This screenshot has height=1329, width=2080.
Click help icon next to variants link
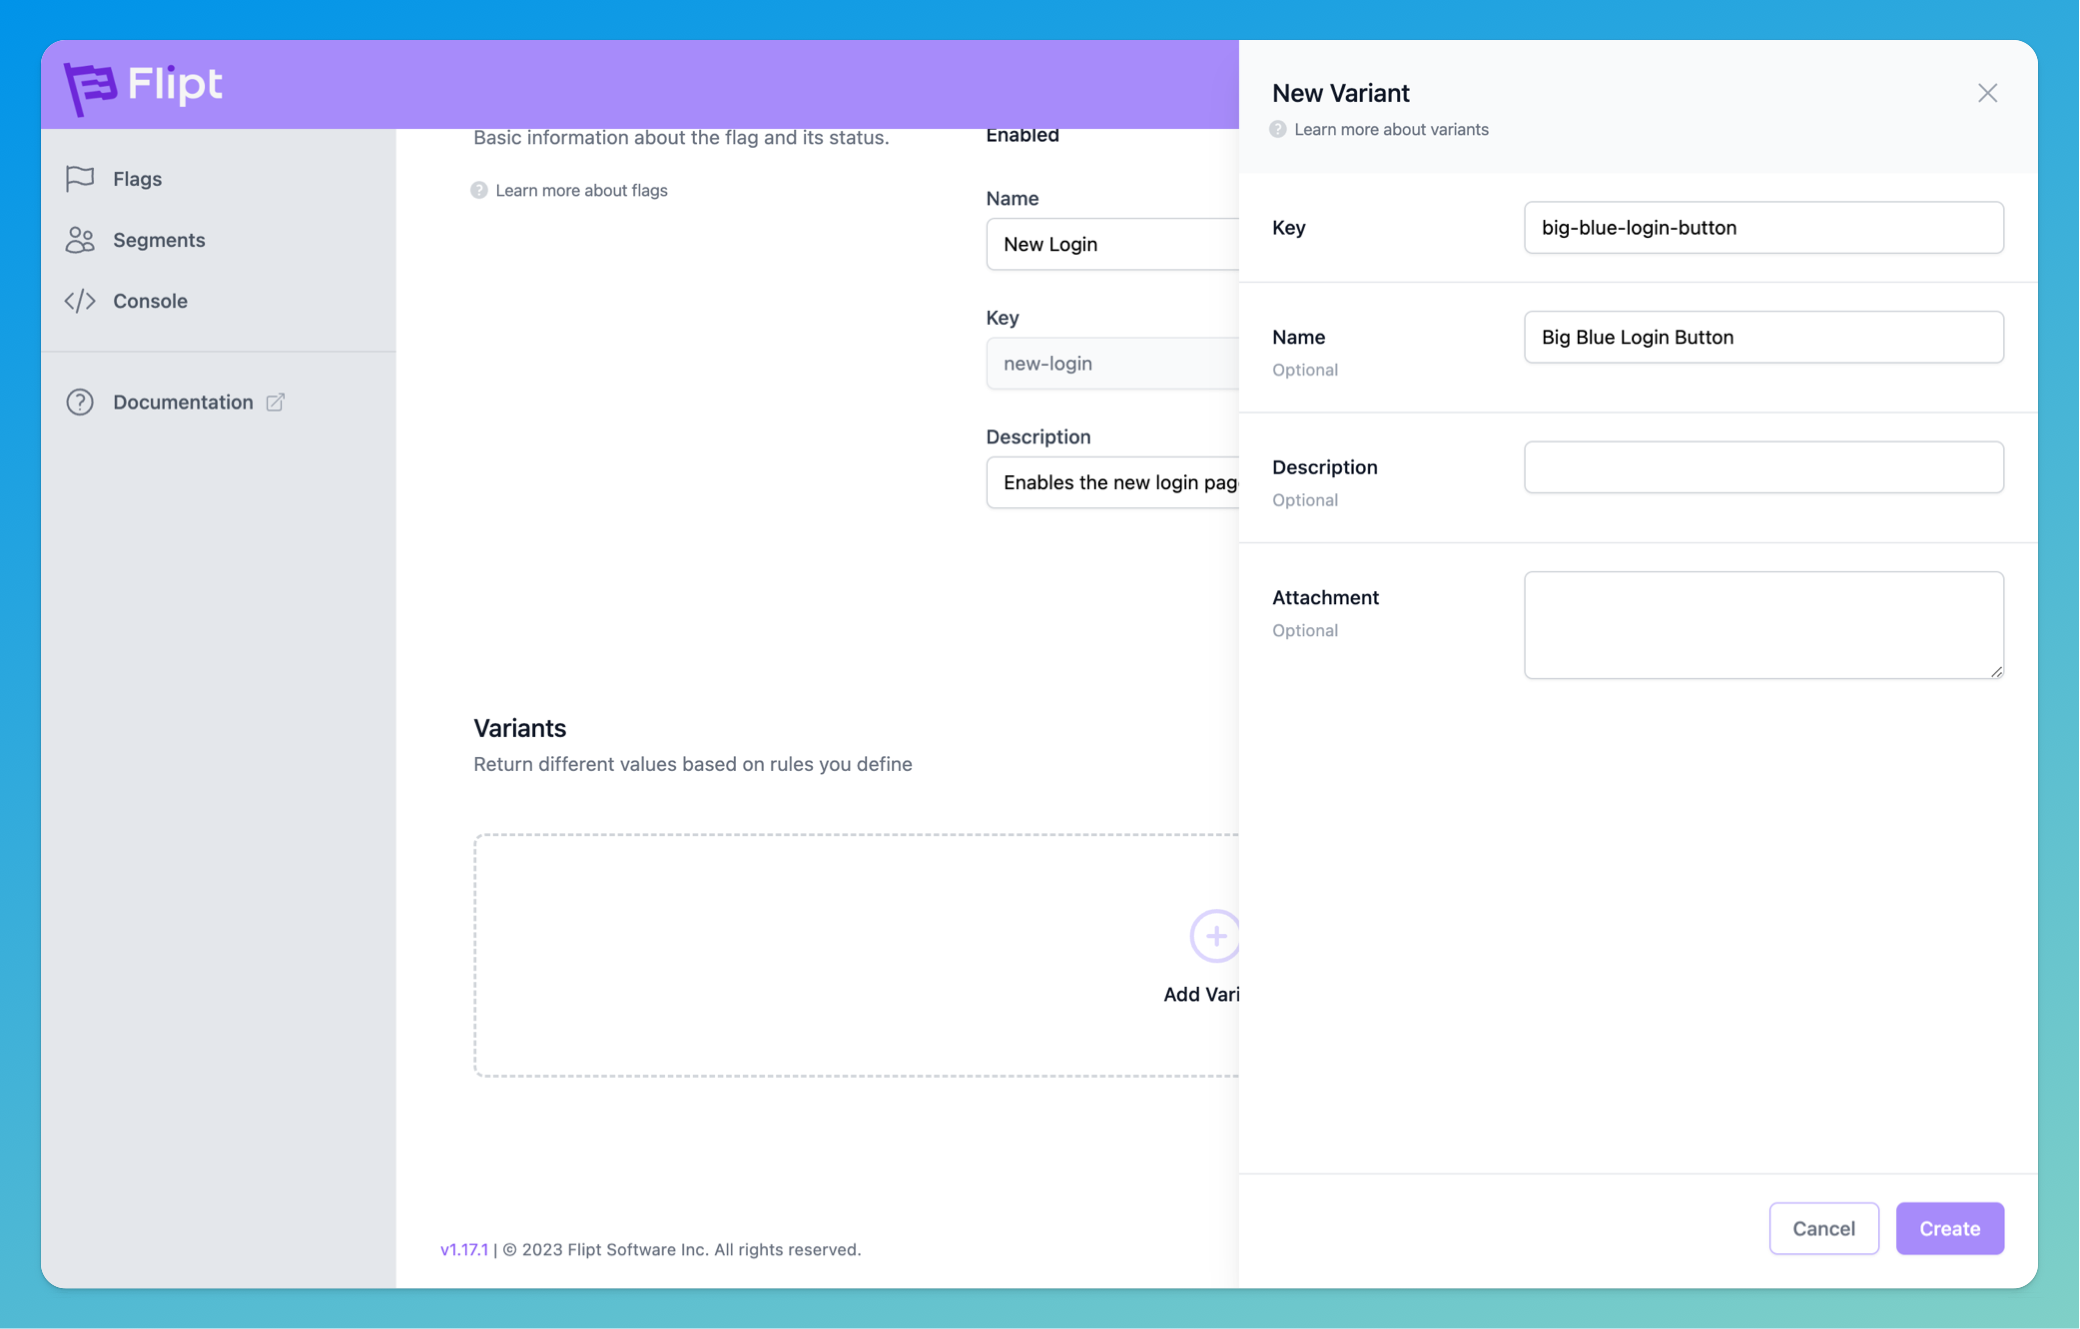pyautogui.click(x=1278, y=130)
